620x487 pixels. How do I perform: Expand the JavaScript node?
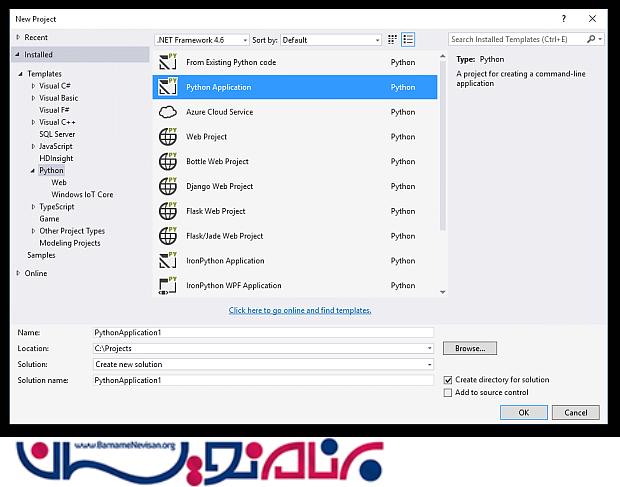tap(33, 146)
